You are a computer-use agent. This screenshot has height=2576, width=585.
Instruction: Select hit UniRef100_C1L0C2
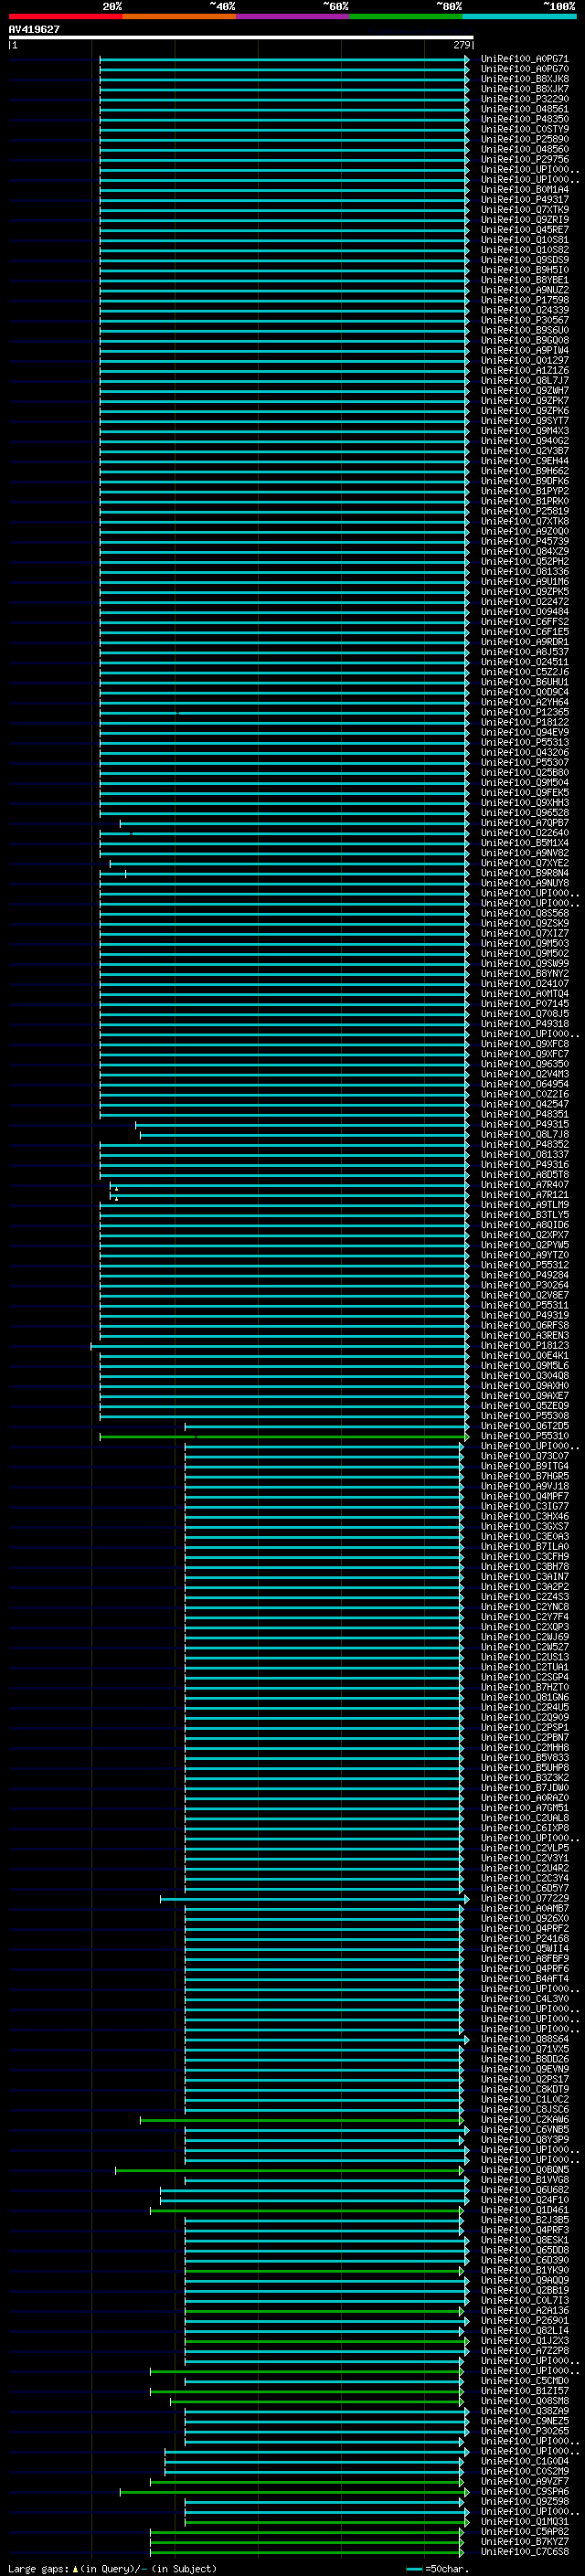[524, 2100]
